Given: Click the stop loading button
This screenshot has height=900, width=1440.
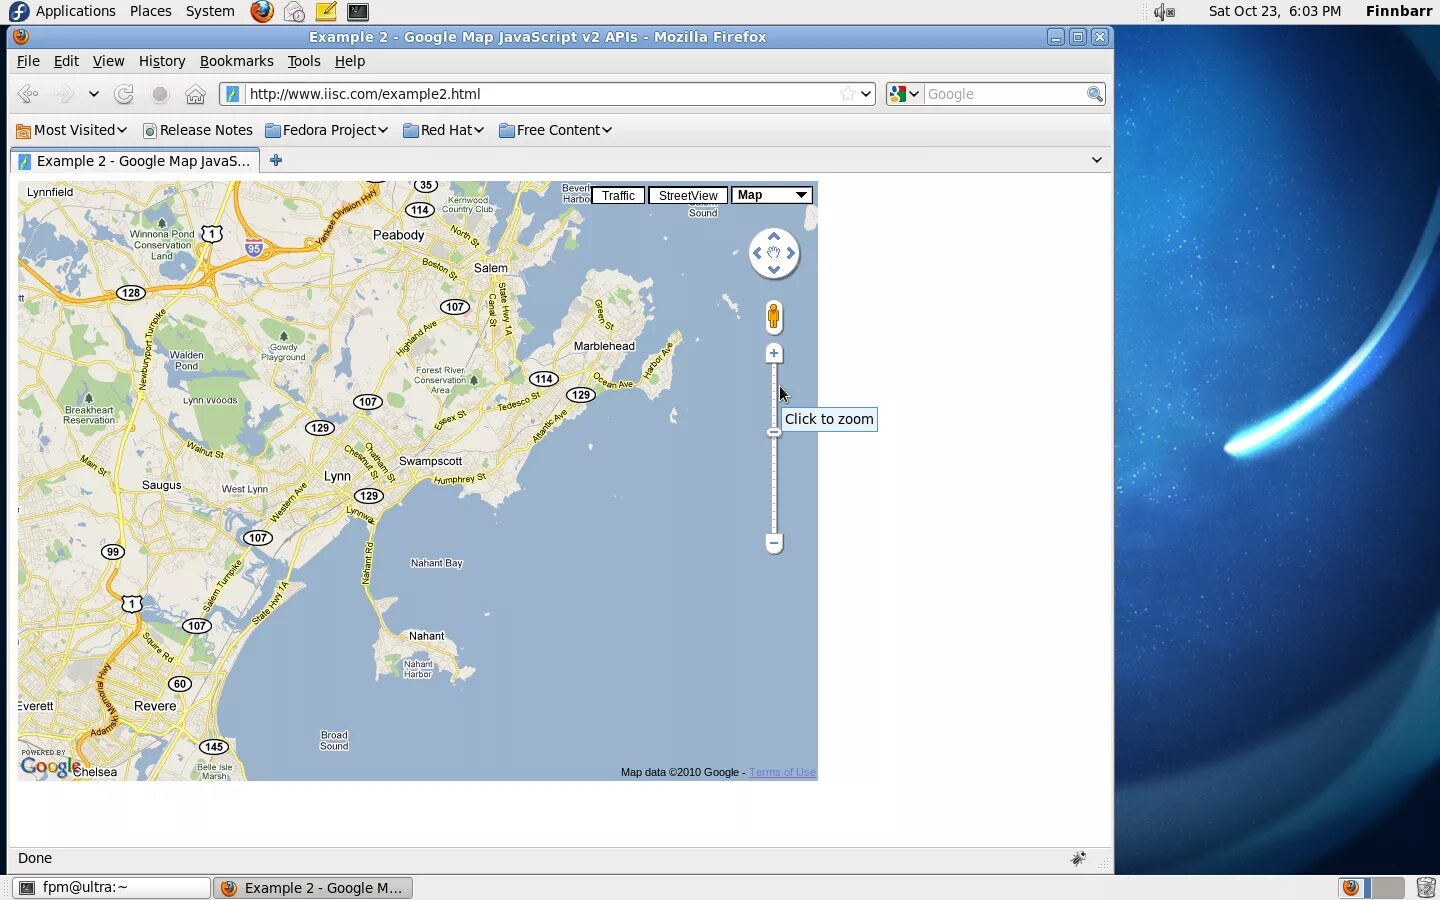Looking at the screenshot, I should 160,94.
